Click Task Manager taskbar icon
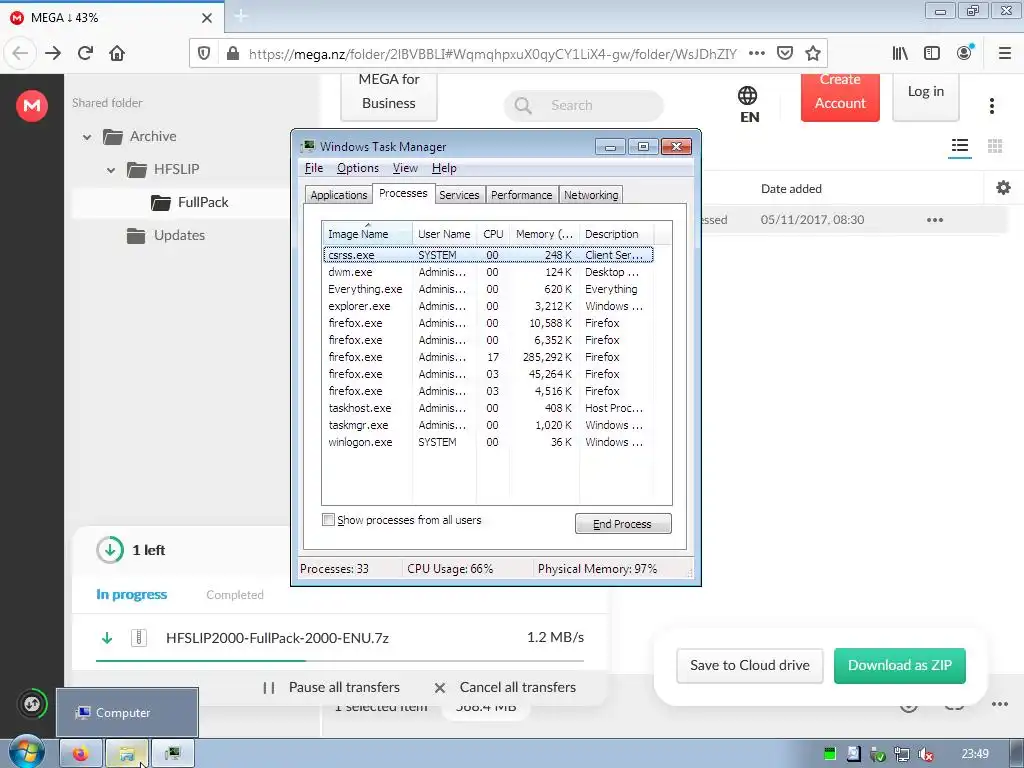This screenshot has width=1024, height=768. (173, 754)
